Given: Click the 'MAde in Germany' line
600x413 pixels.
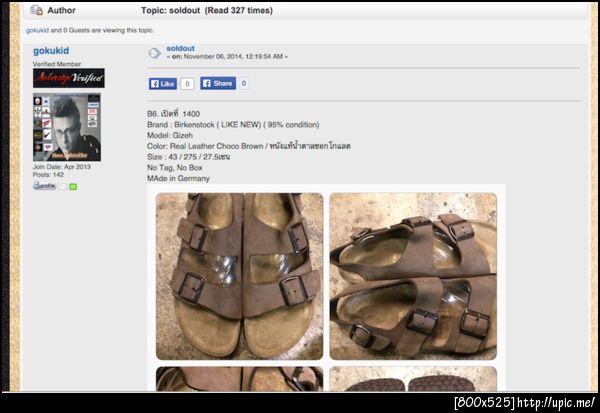Looking at the screenshot, I should (178, 178).
